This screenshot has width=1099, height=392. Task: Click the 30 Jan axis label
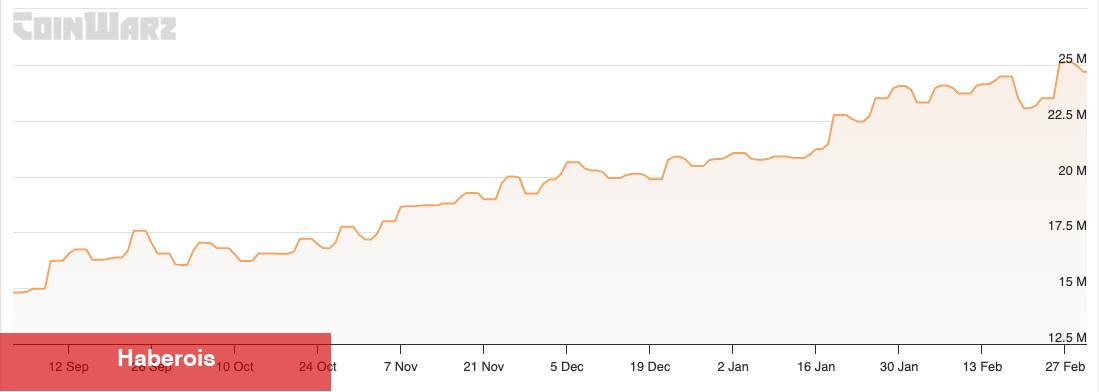click(x=899, y=367)
